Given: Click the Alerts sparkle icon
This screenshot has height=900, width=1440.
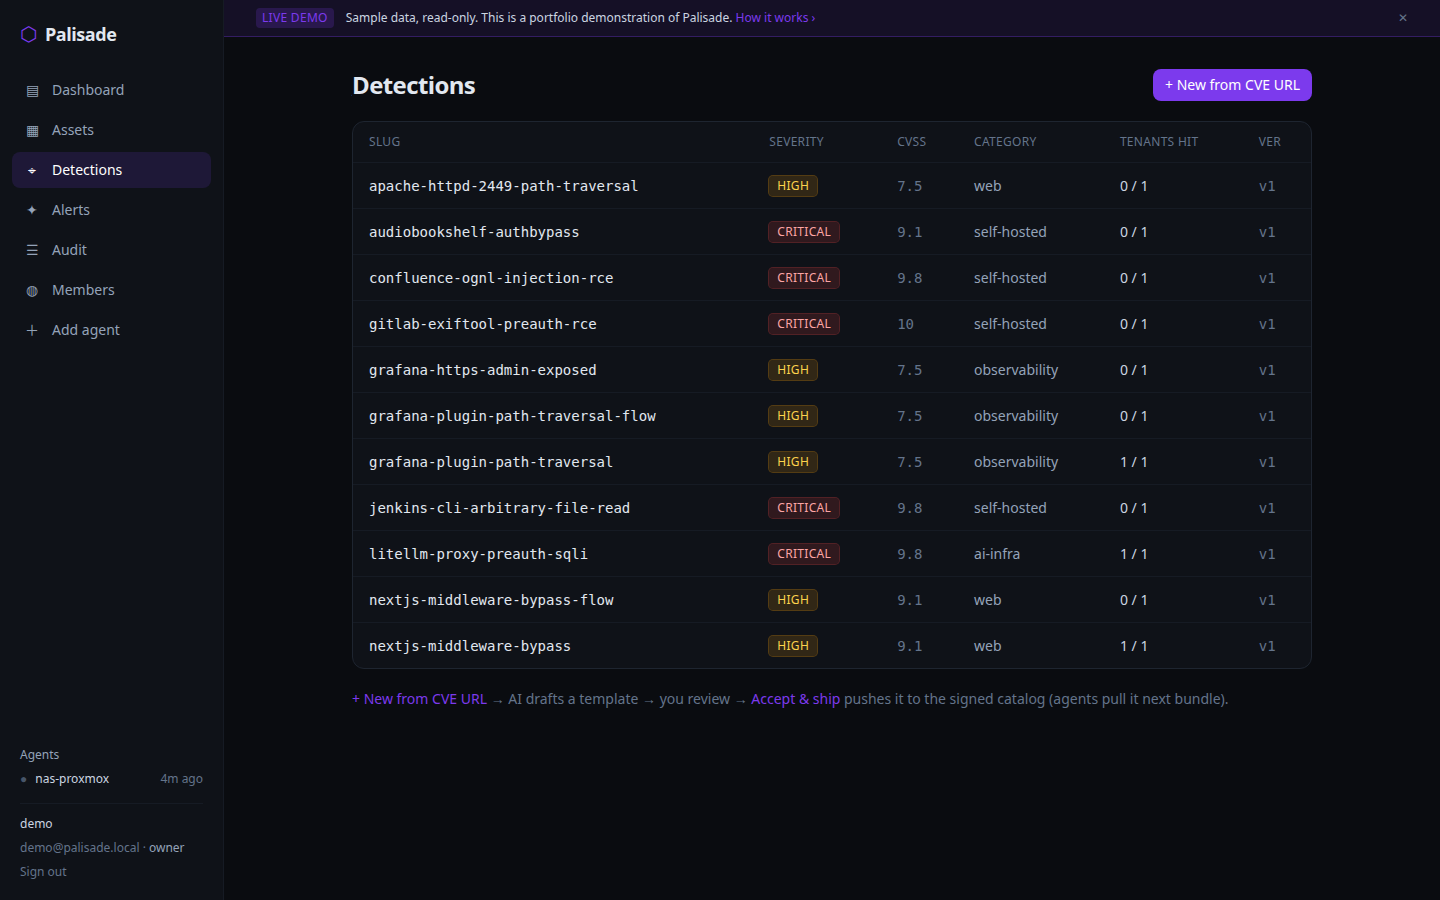Looking at the screenshot, I should click(x=32, y=211).
